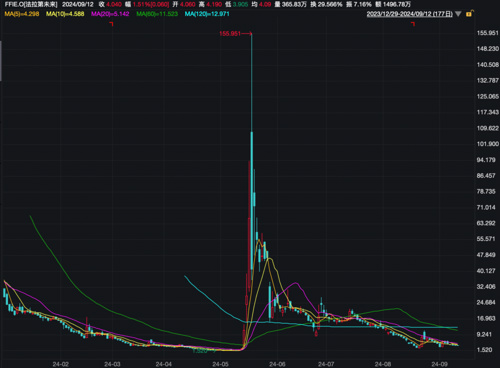Image resolution: width=500 pixels, height=368 pixels.
Task: Click the 2023/12/29-2024/09/12 date range link
Action: tap(410, 14)
